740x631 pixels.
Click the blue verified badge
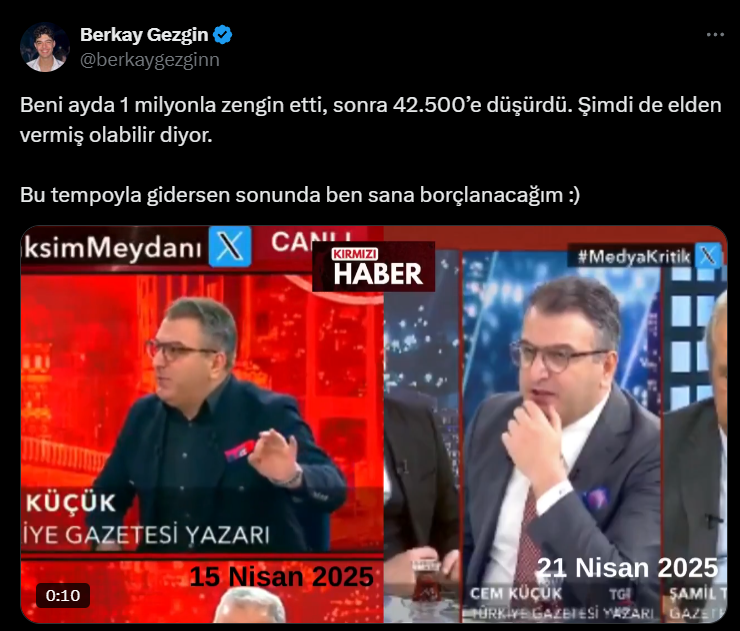click(x=222, y=35)
